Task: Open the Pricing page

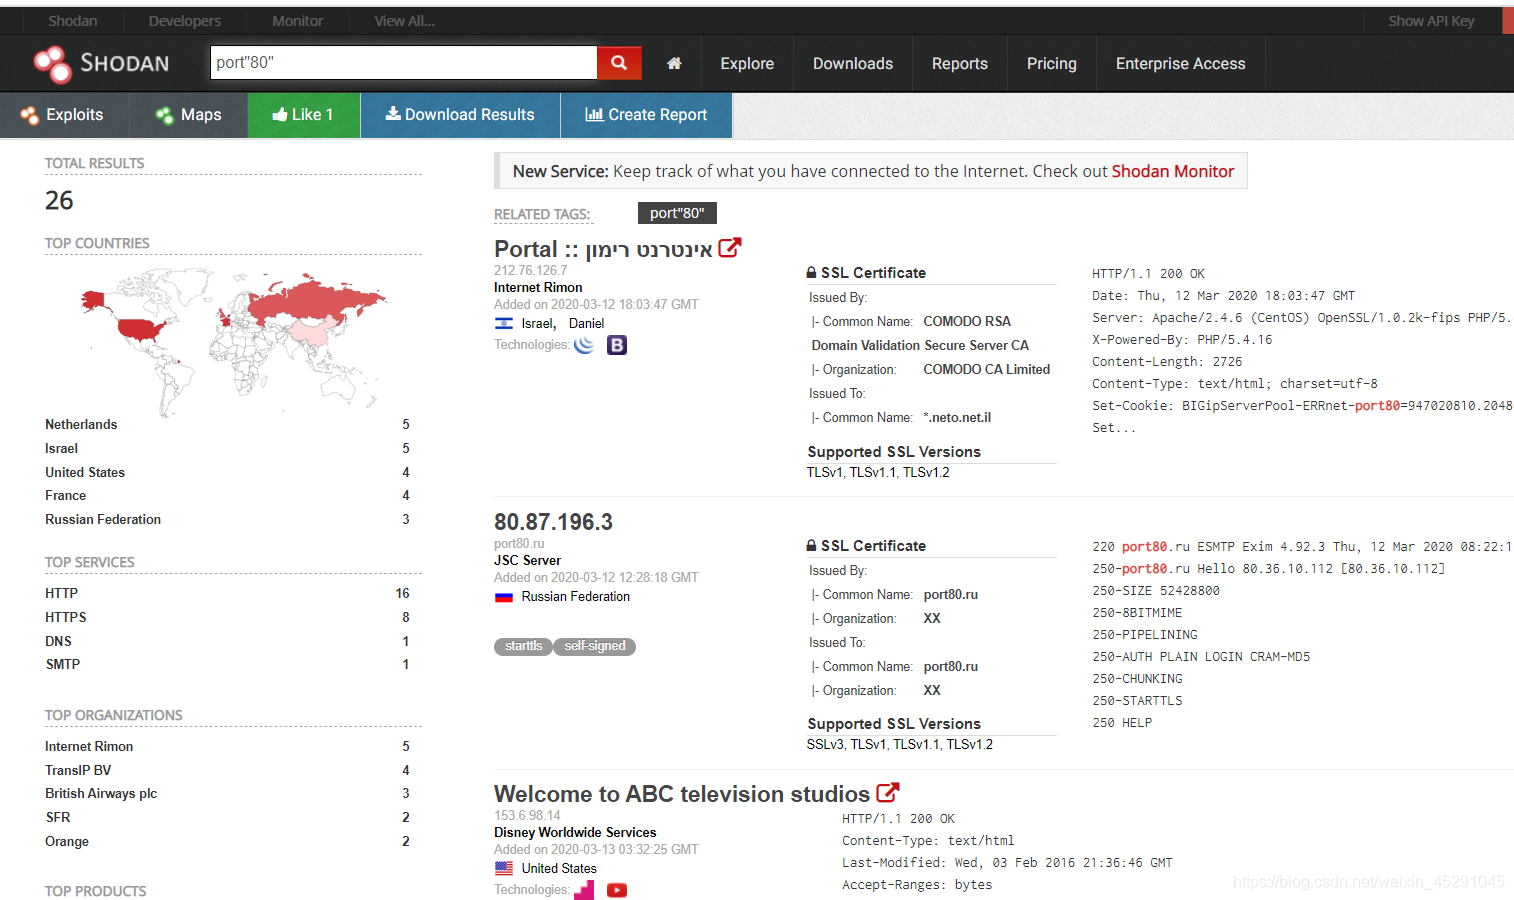Action: coord(1052,64)
